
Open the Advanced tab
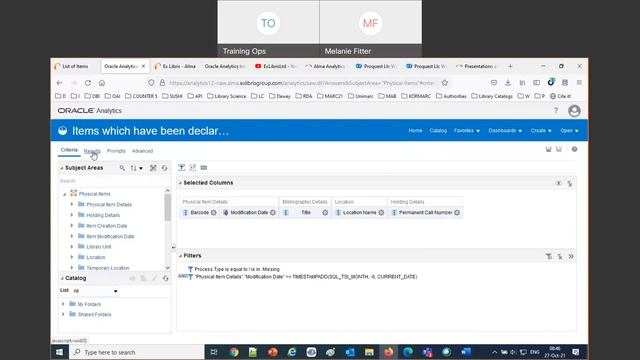tap(142, 151)
